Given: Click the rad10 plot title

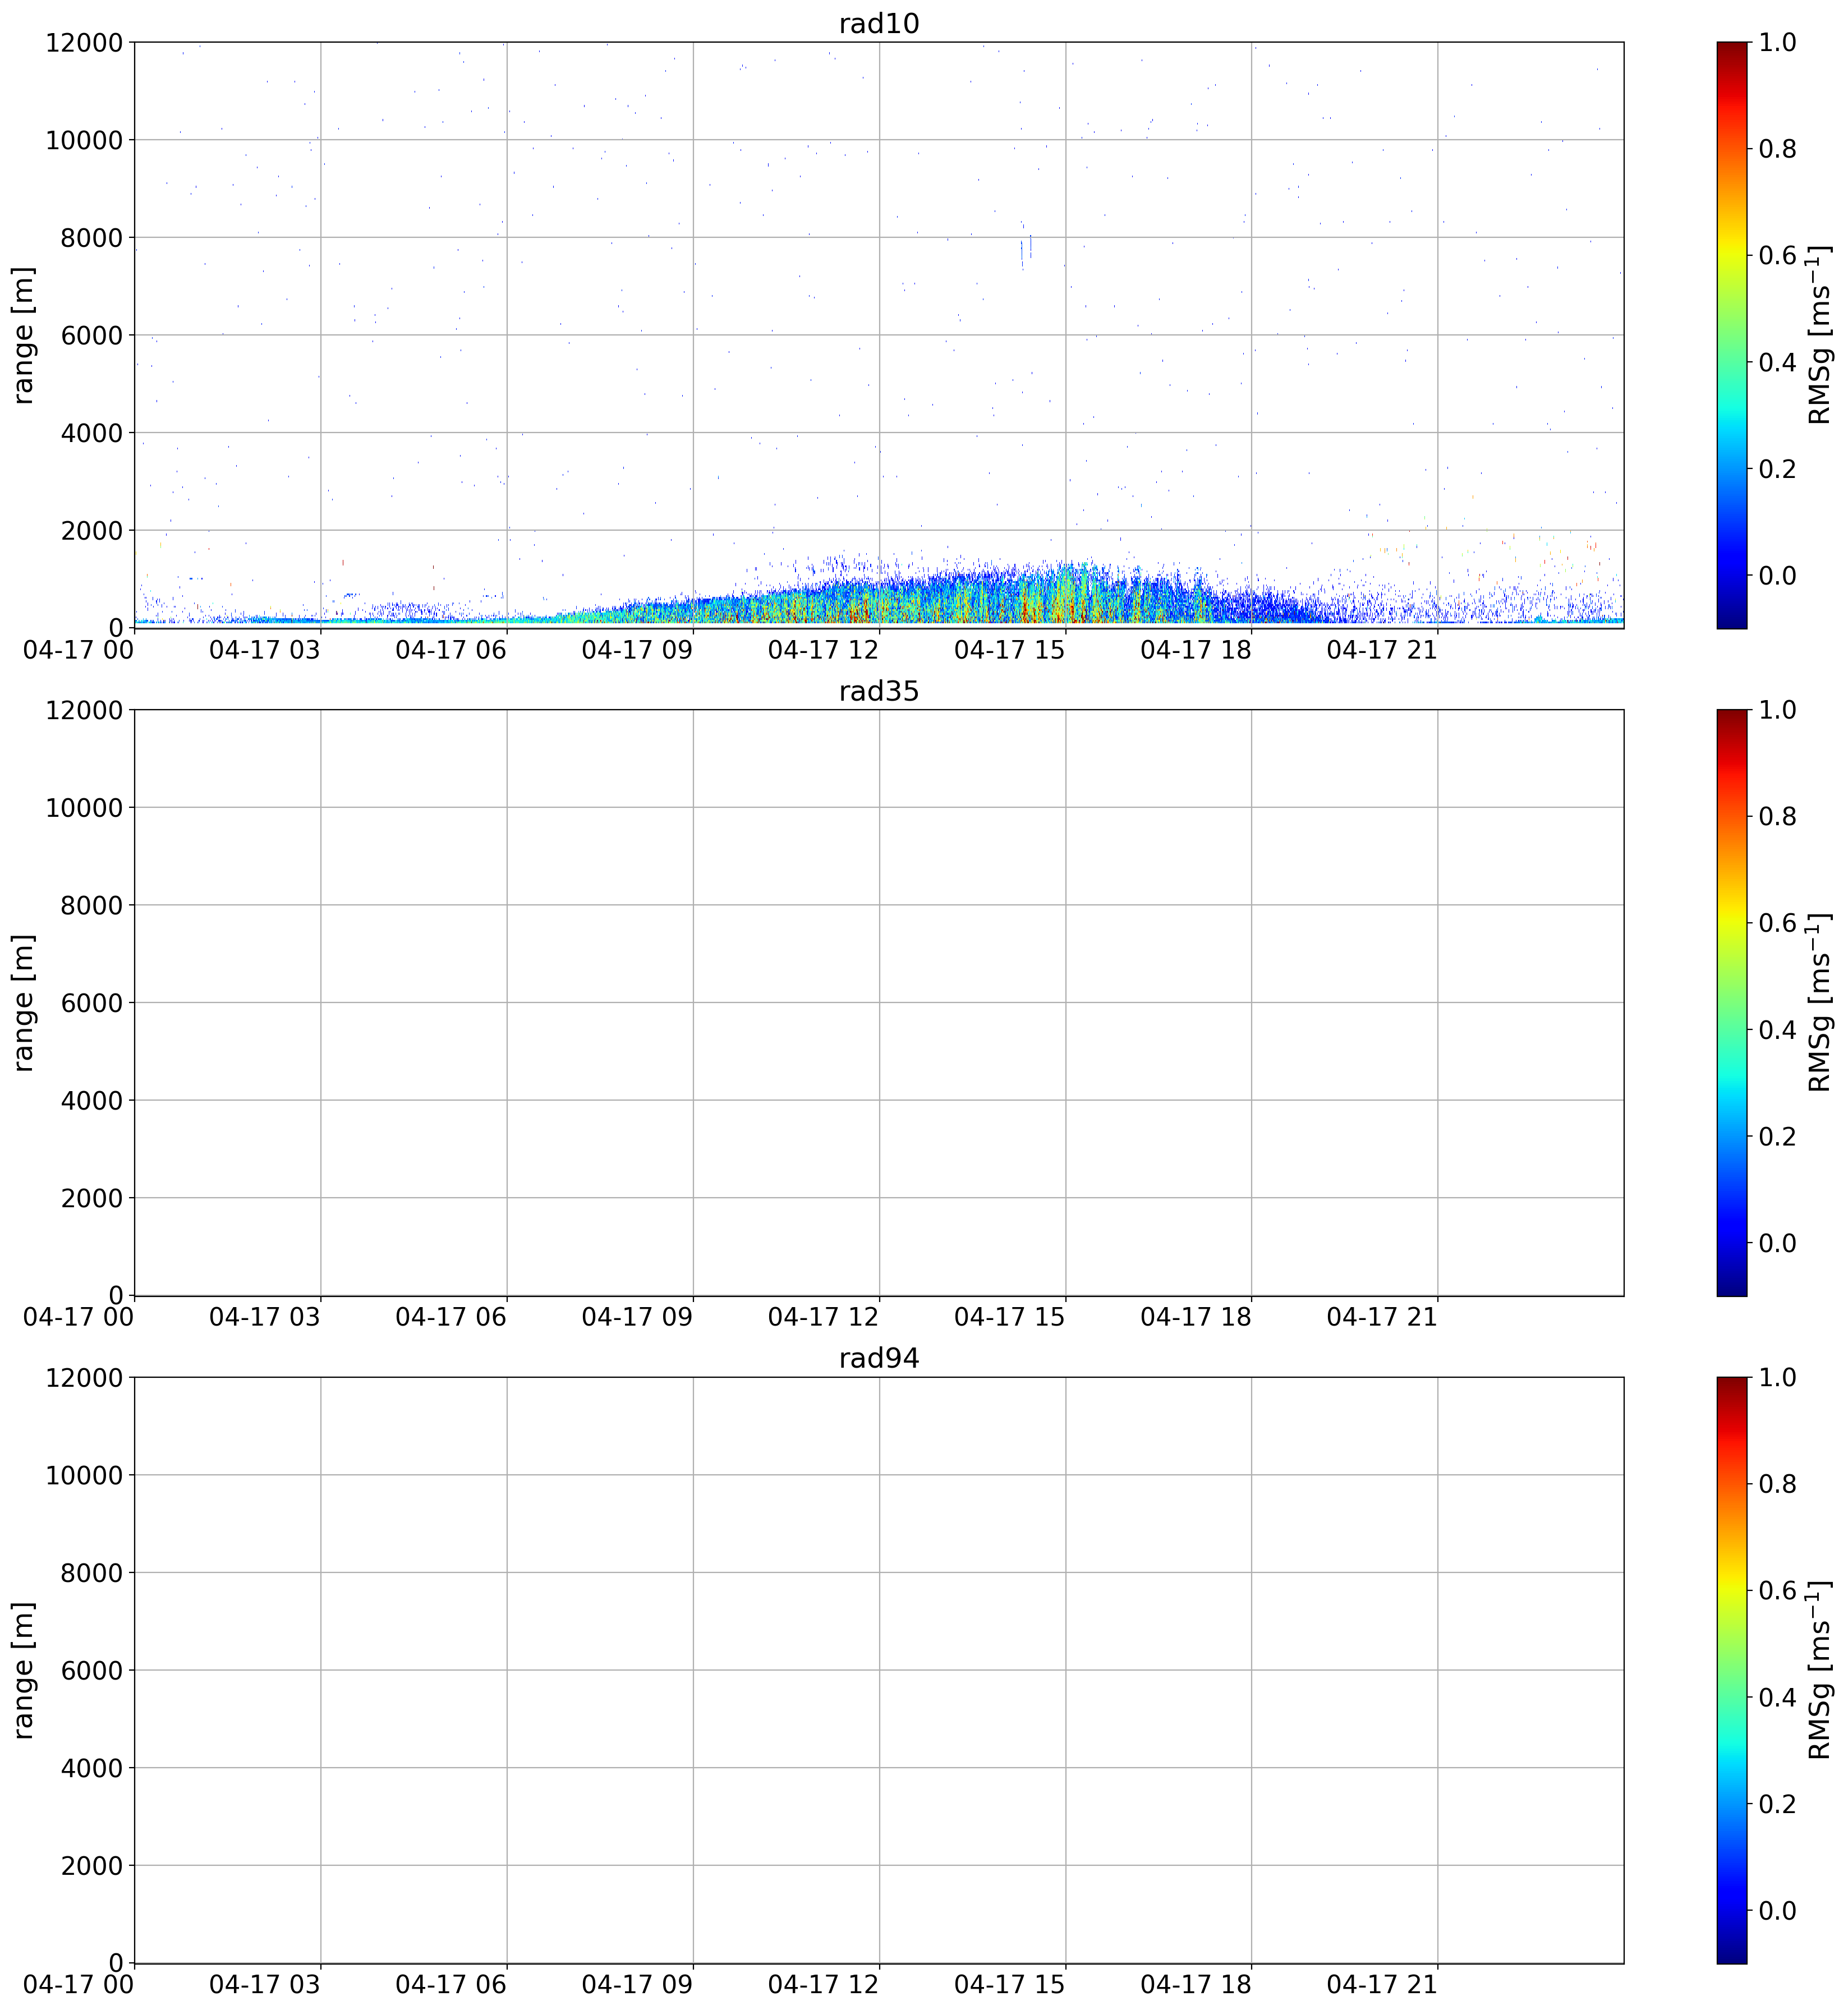Looking at the screenshot, I should pos(878,24).
